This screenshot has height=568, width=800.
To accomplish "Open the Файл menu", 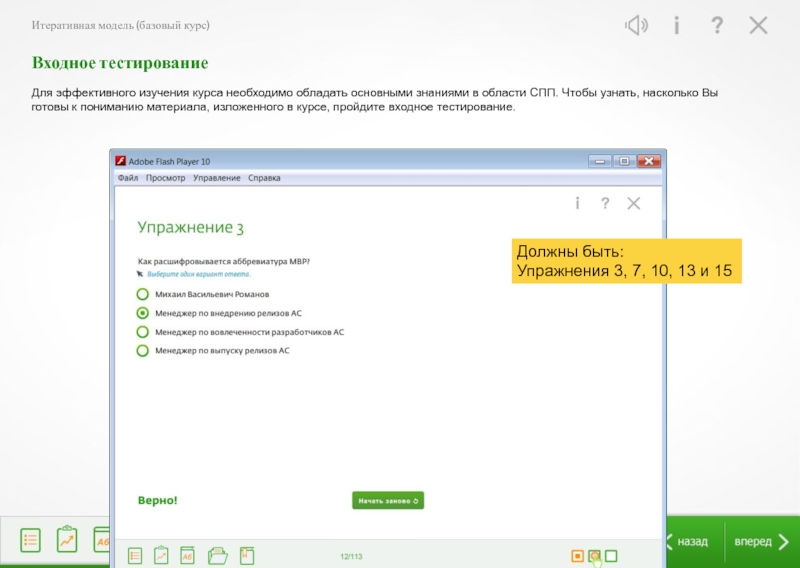I will point(128,178).
